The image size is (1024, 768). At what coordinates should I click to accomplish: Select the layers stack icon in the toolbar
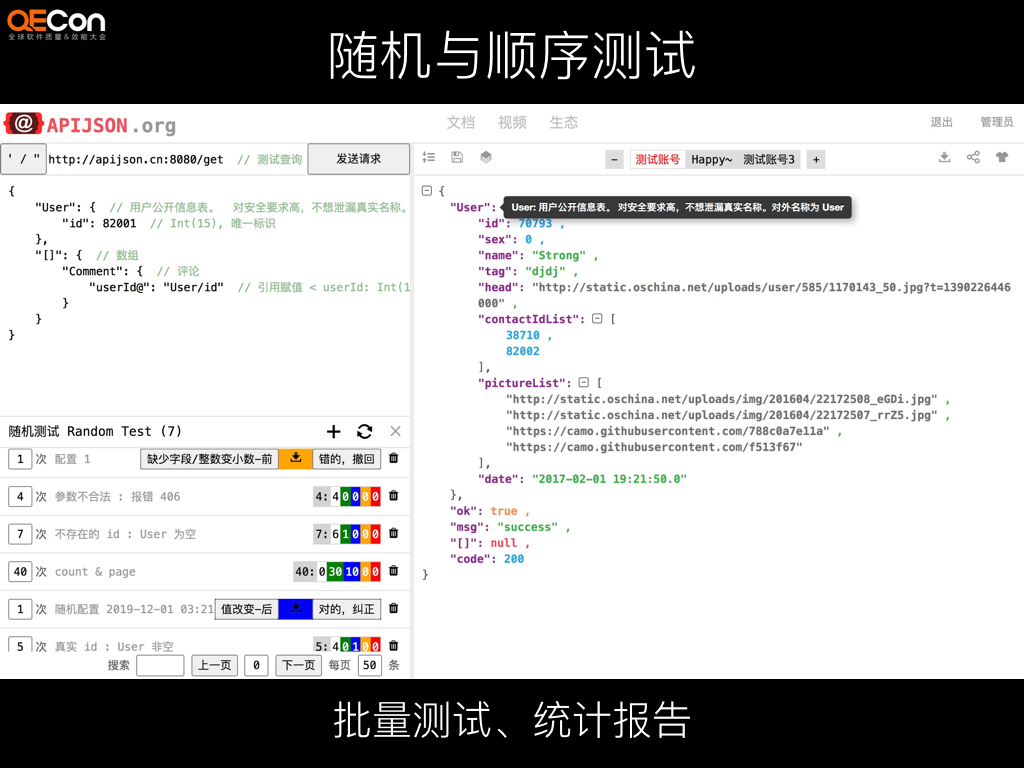pyautogui.click(x=486, y=157)
